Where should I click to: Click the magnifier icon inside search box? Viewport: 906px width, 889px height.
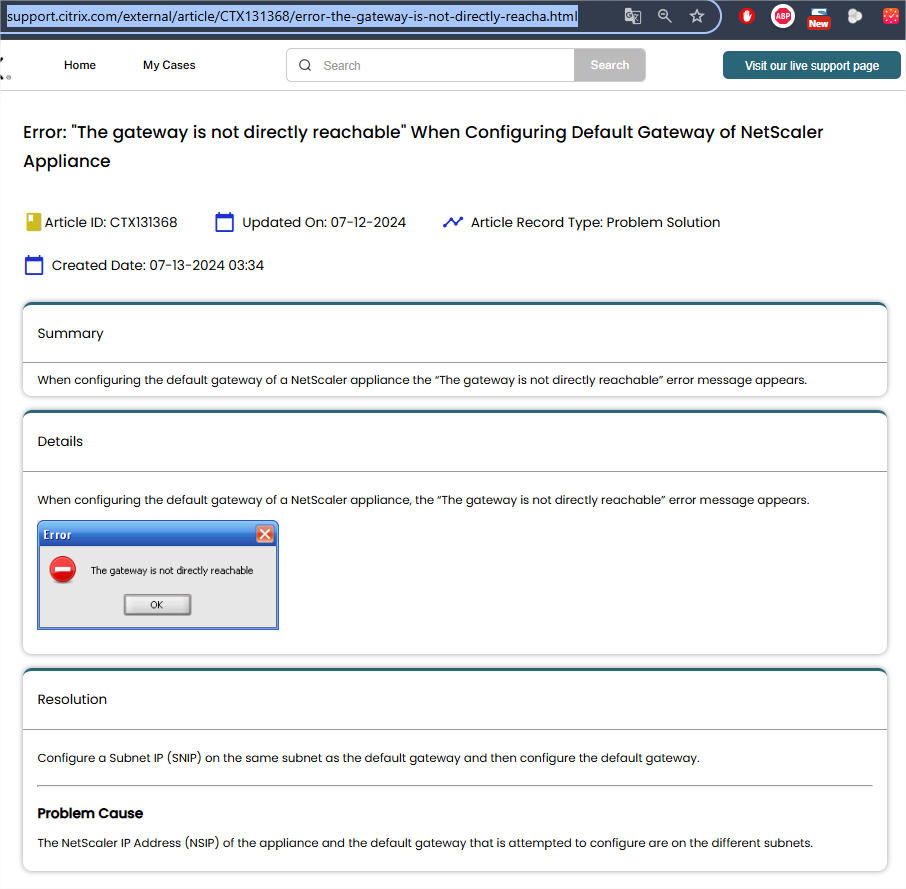(305, 65)
